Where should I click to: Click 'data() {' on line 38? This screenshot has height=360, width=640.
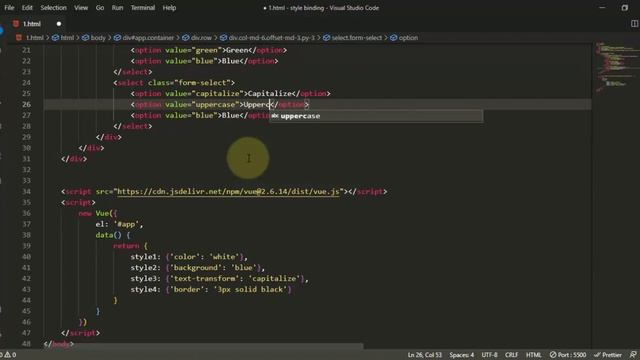point(113,235)
